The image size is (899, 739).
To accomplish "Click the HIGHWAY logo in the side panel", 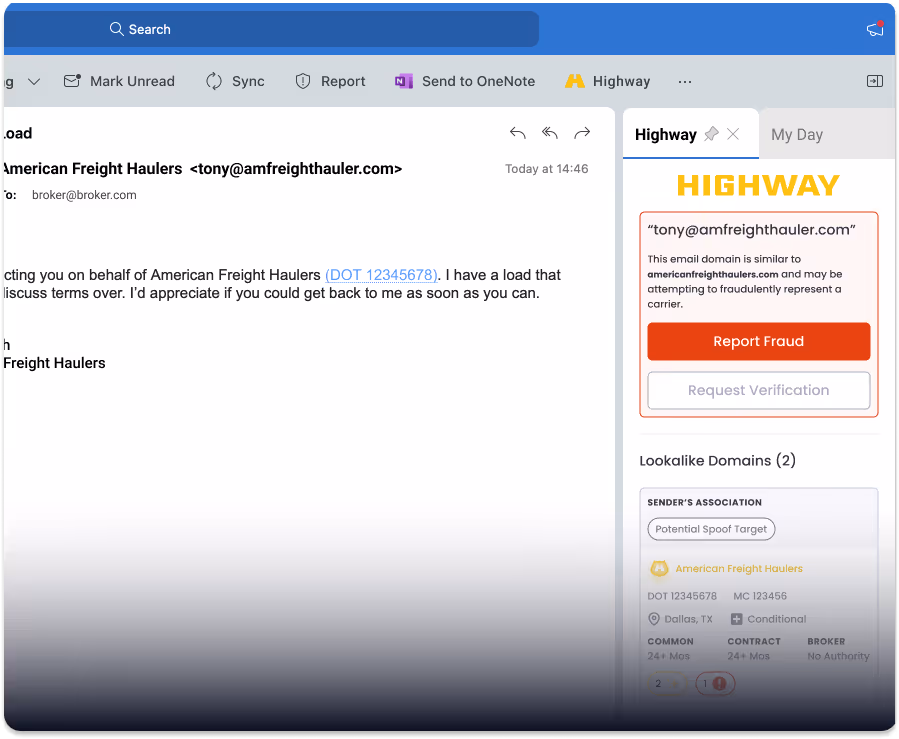I will (x=759, y=186).
